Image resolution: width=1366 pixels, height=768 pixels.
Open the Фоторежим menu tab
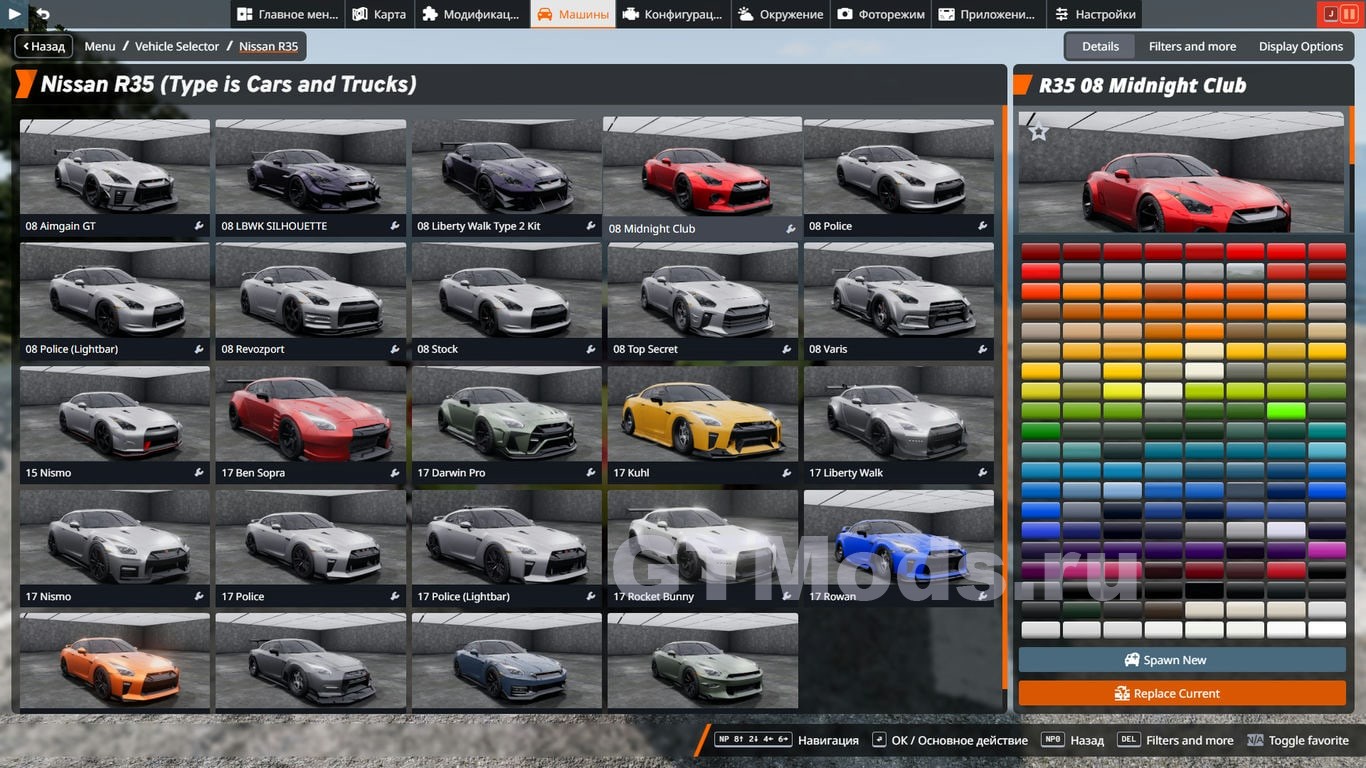click(x=882, y=14)
